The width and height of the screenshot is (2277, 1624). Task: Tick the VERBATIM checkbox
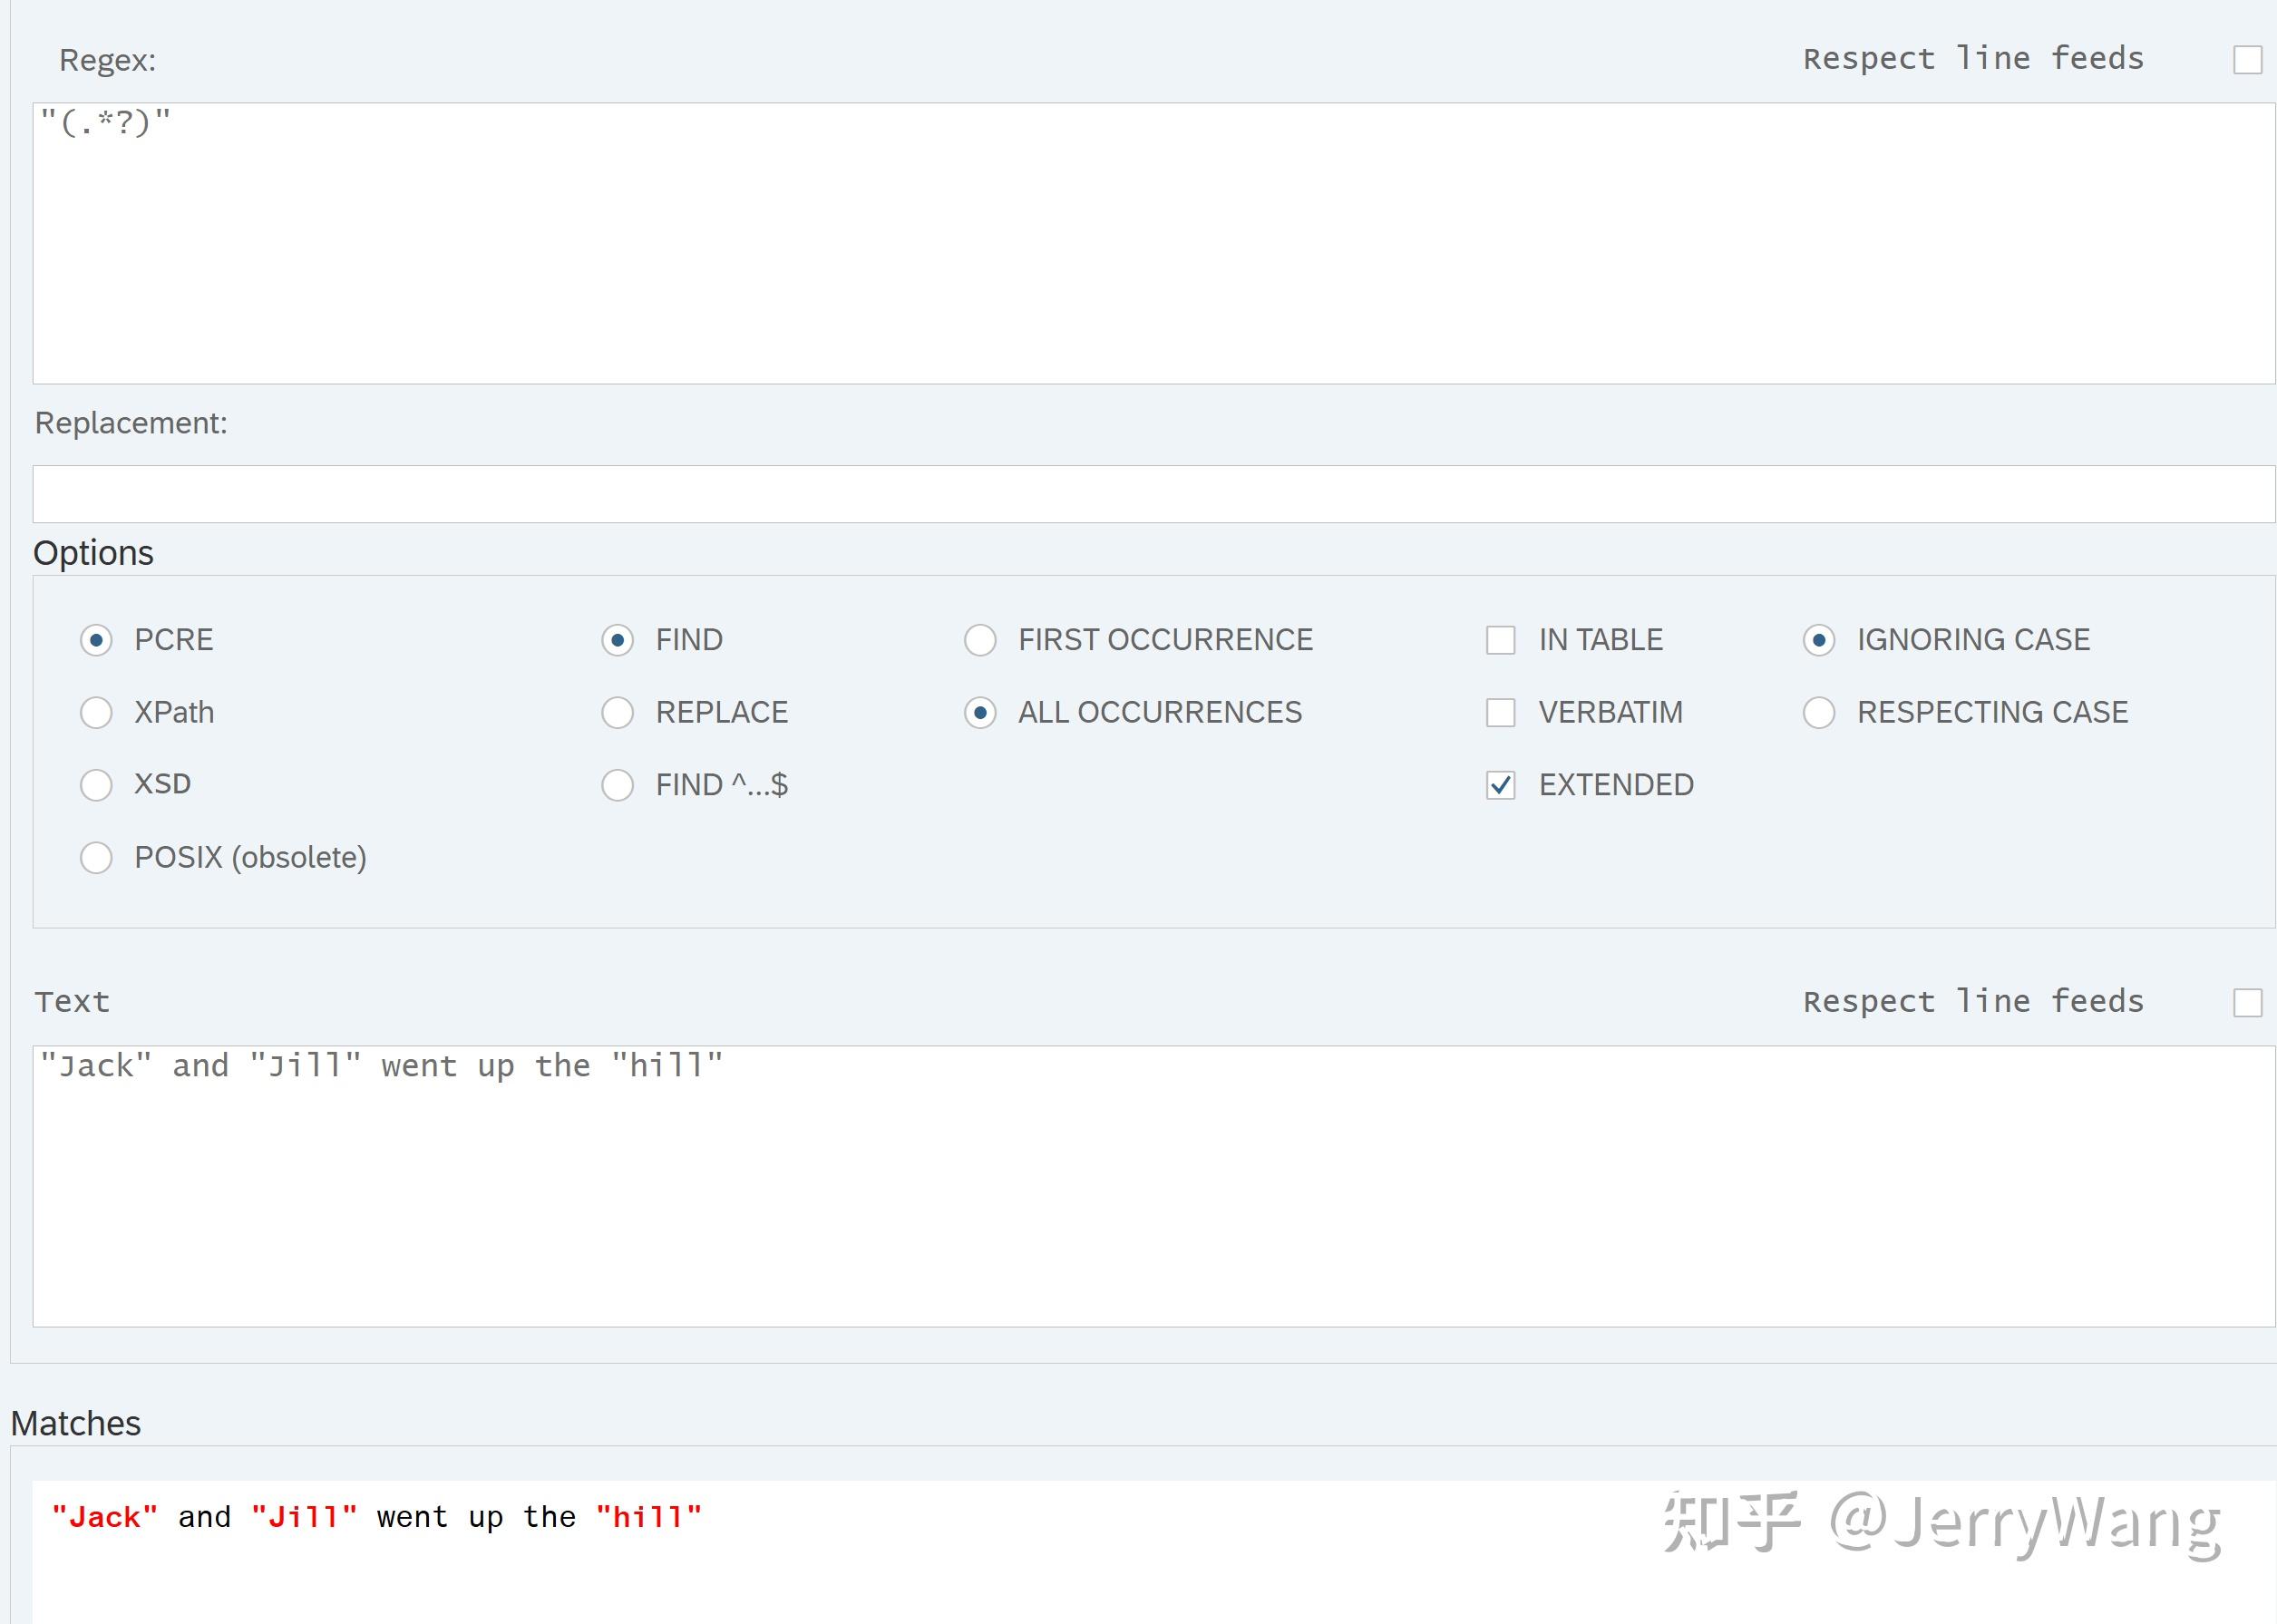coord(1500,713)
